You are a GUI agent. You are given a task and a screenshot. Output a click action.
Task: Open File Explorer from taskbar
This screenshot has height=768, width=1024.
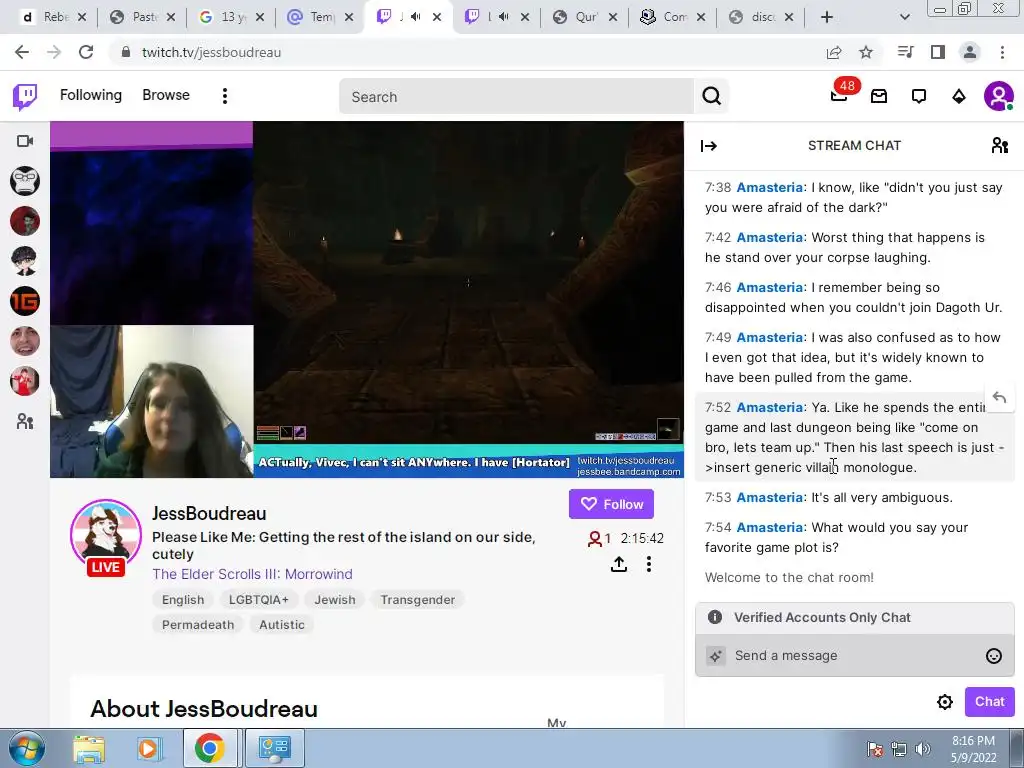coord(89,748)
